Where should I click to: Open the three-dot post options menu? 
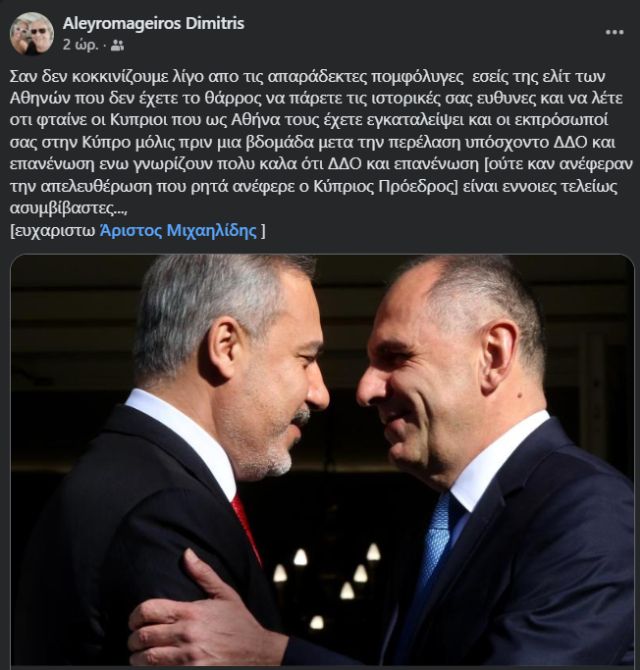click(x=614, y=32)
